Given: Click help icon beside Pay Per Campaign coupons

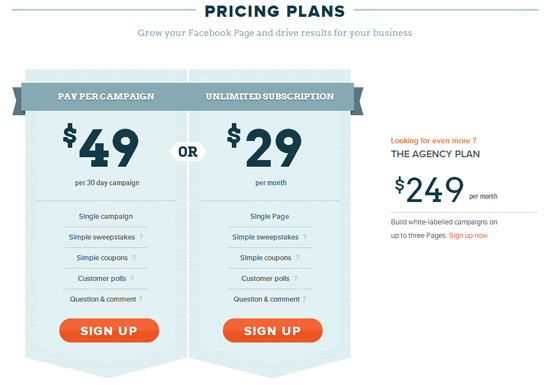Looking at the screenshot, I should [x=134, y=258].
